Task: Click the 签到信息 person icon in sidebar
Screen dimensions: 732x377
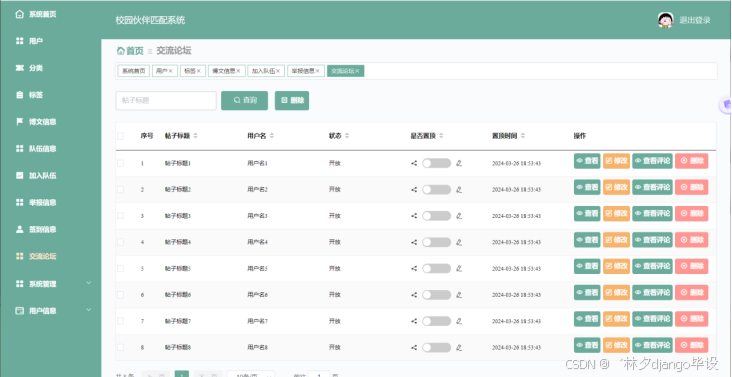Action: 19,229
